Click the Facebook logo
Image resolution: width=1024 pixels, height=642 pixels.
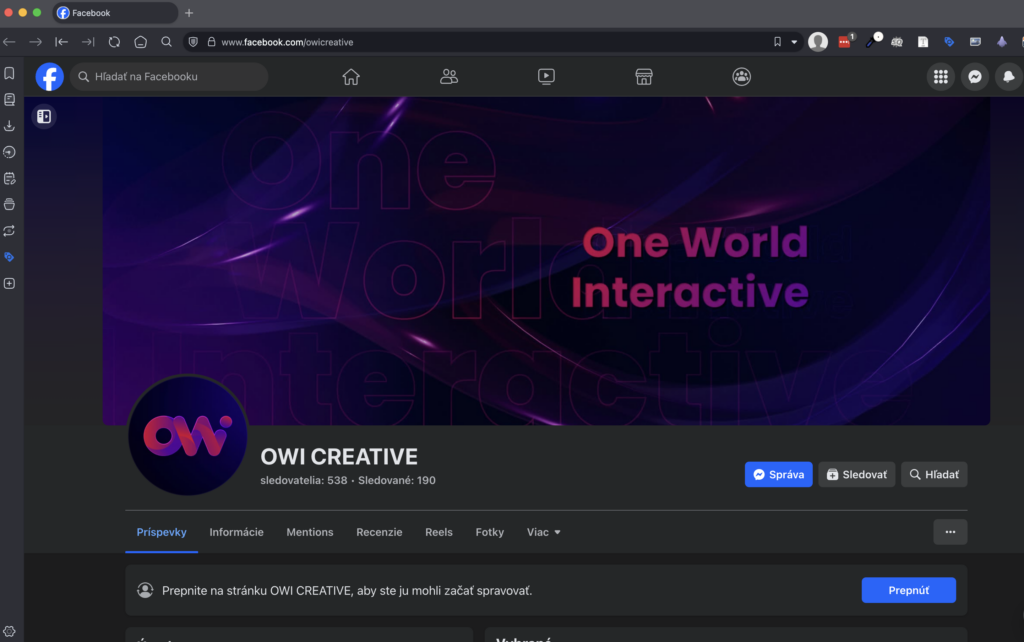pyautogui.click(x=50, y=76)
